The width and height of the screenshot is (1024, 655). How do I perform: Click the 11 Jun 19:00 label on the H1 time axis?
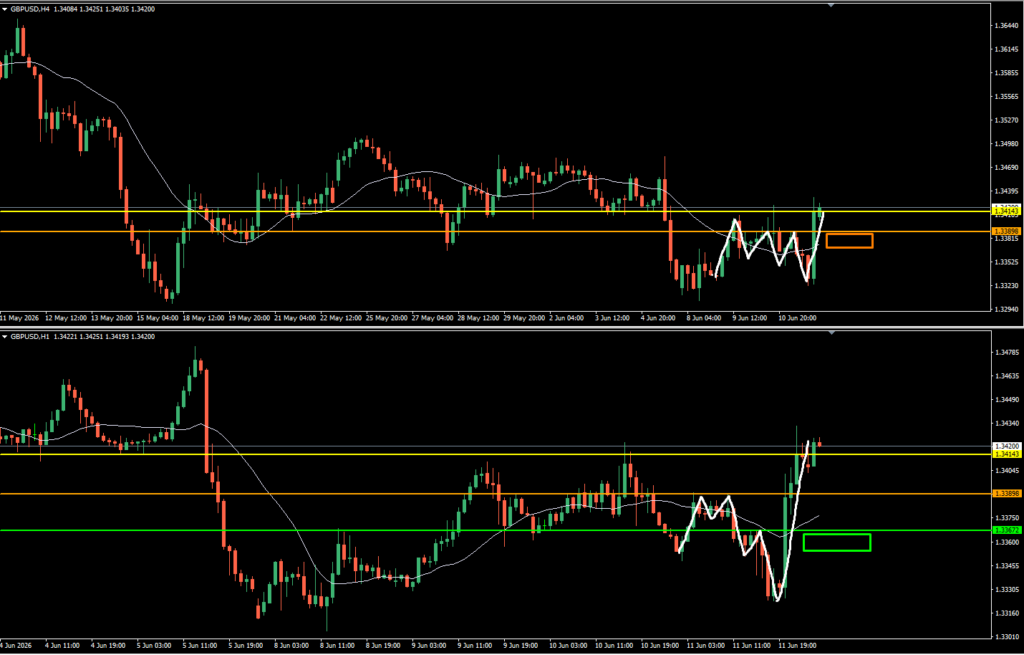(x=798, y=646)
